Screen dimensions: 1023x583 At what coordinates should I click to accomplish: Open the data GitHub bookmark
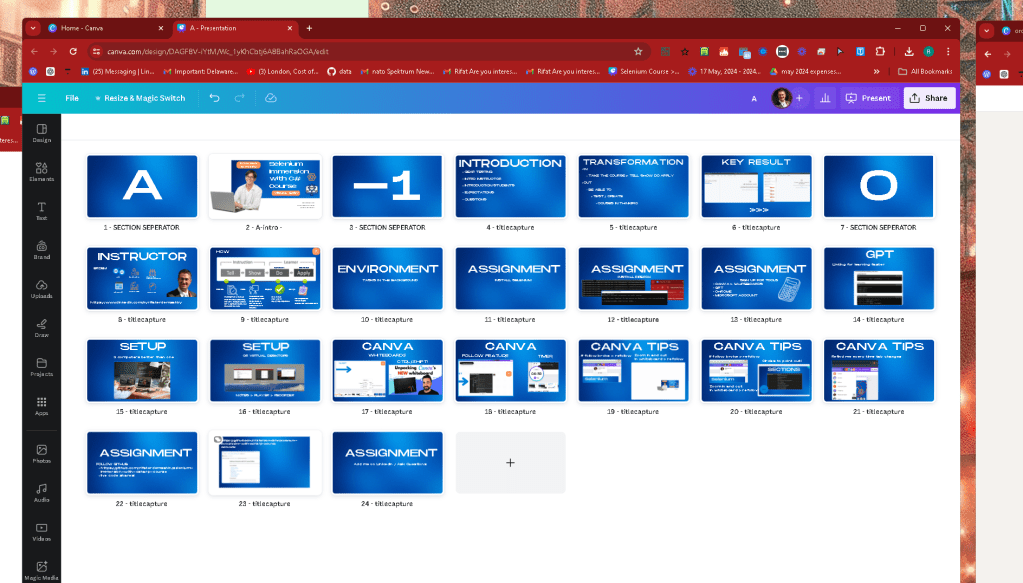(x=339, y=72)
